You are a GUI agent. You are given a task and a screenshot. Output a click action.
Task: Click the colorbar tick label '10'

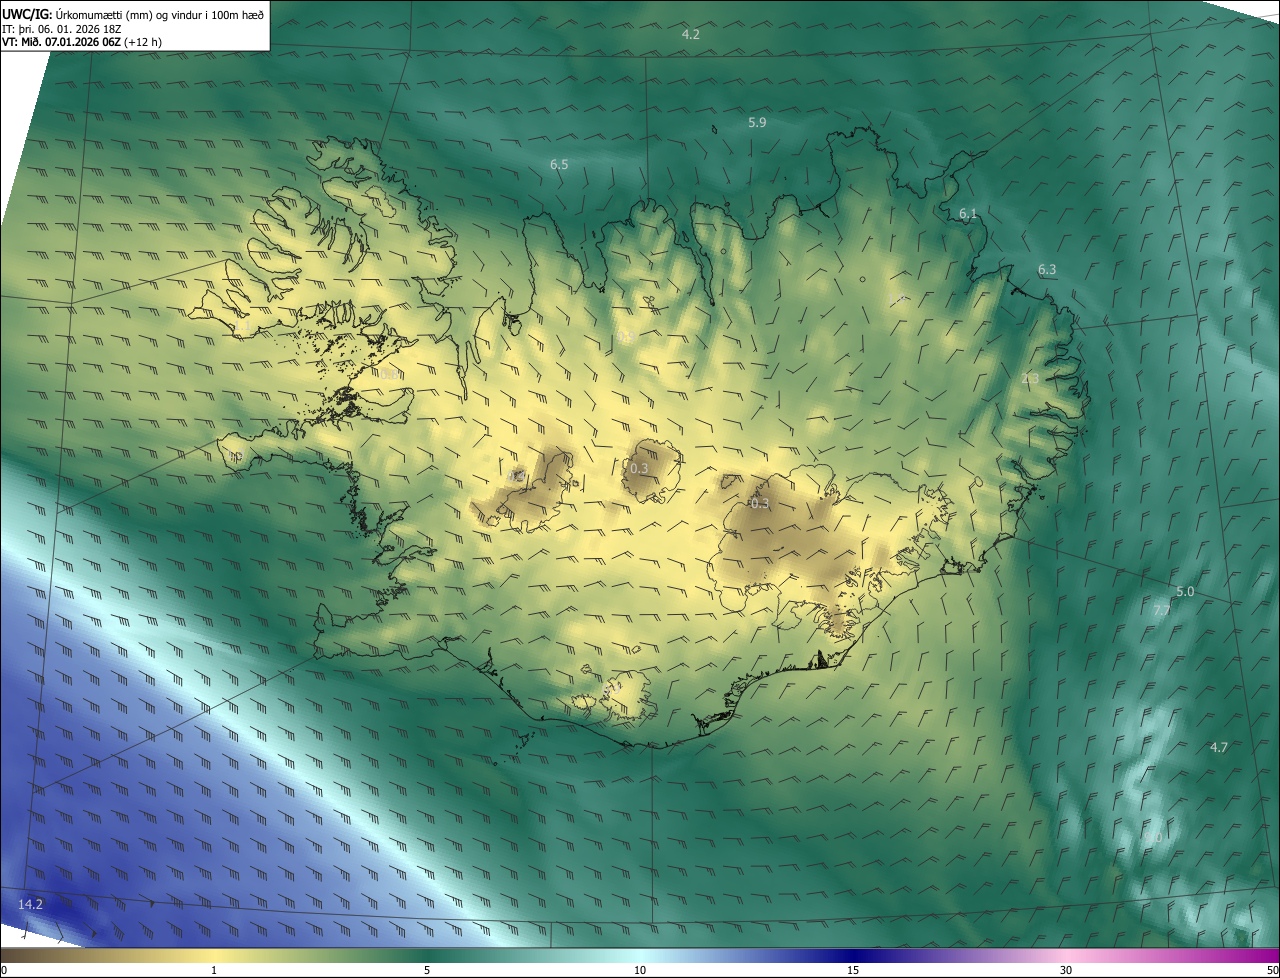coord(640,970)
